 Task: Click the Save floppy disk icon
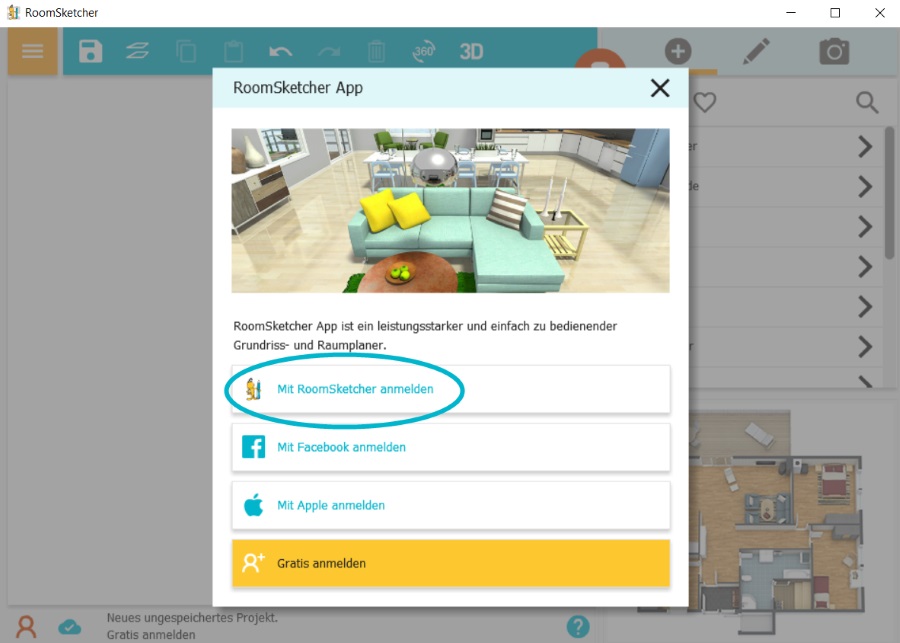tap(90, 52)
